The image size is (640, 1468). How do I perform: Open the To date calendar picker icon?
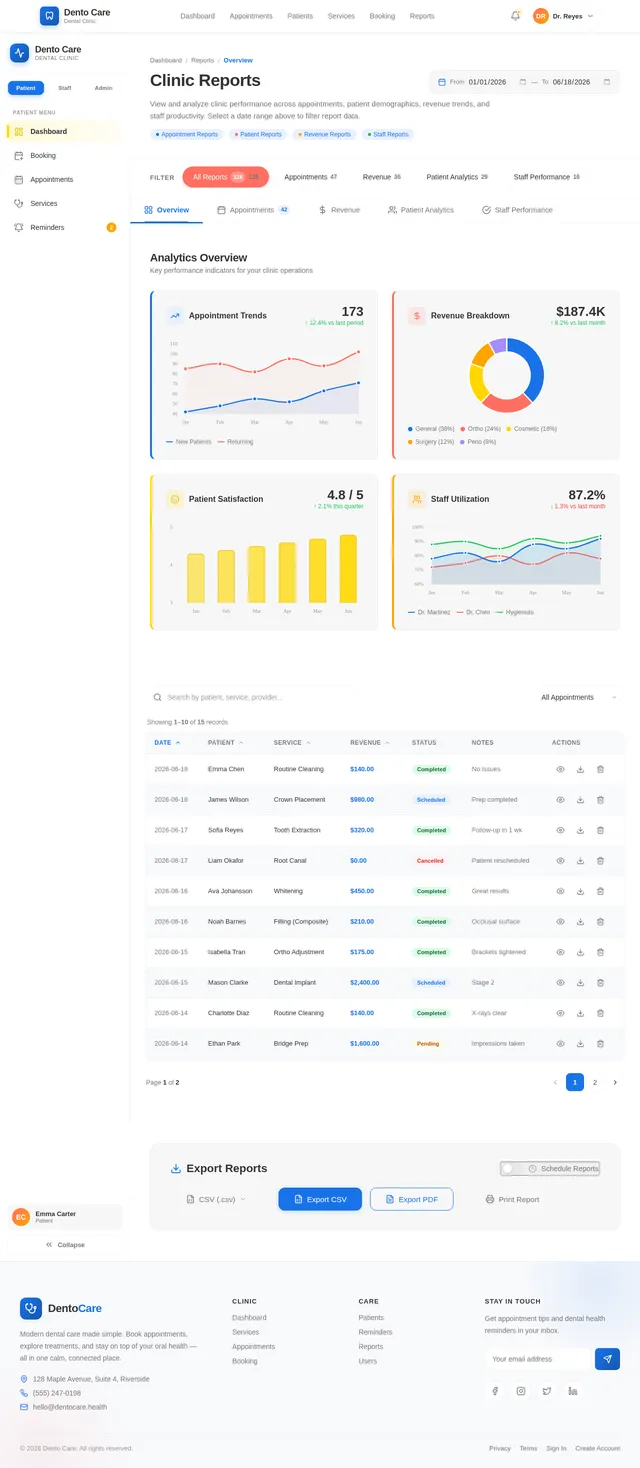coord(606,82)
